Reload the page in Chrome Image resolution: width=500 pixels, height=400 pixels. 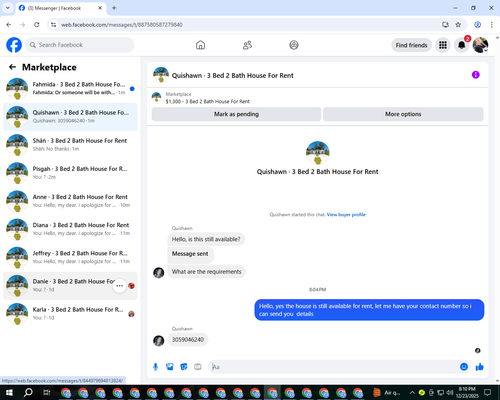click(37, 25)
